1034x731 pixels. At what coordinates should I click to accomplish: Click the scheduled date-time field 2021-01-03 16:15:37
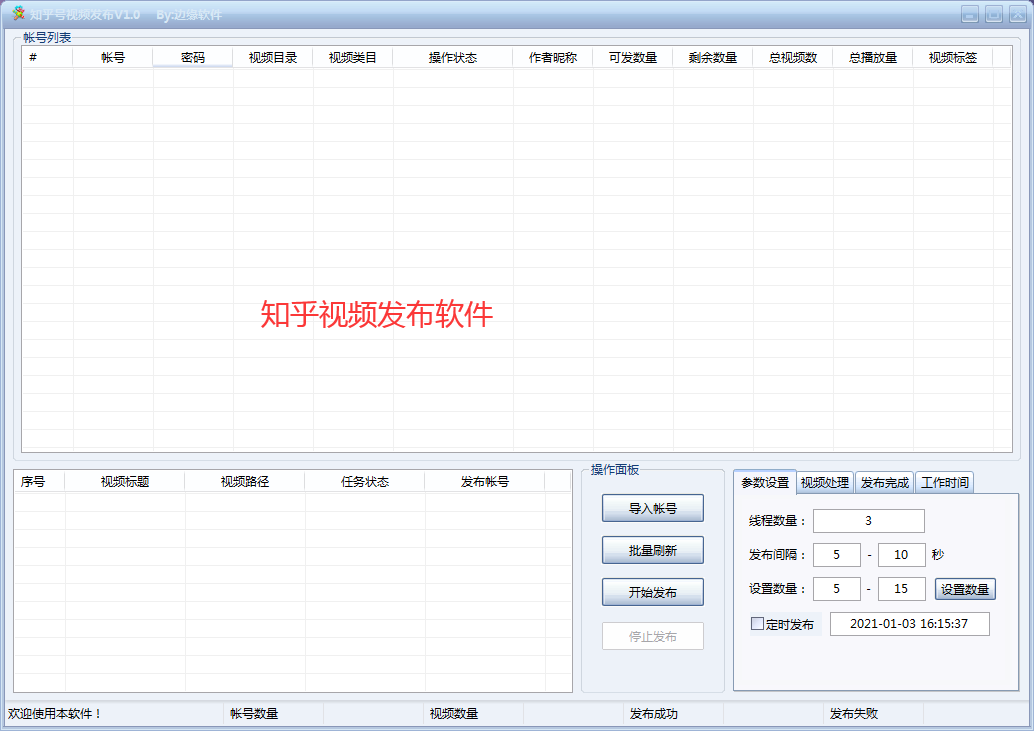click(909, 624)
